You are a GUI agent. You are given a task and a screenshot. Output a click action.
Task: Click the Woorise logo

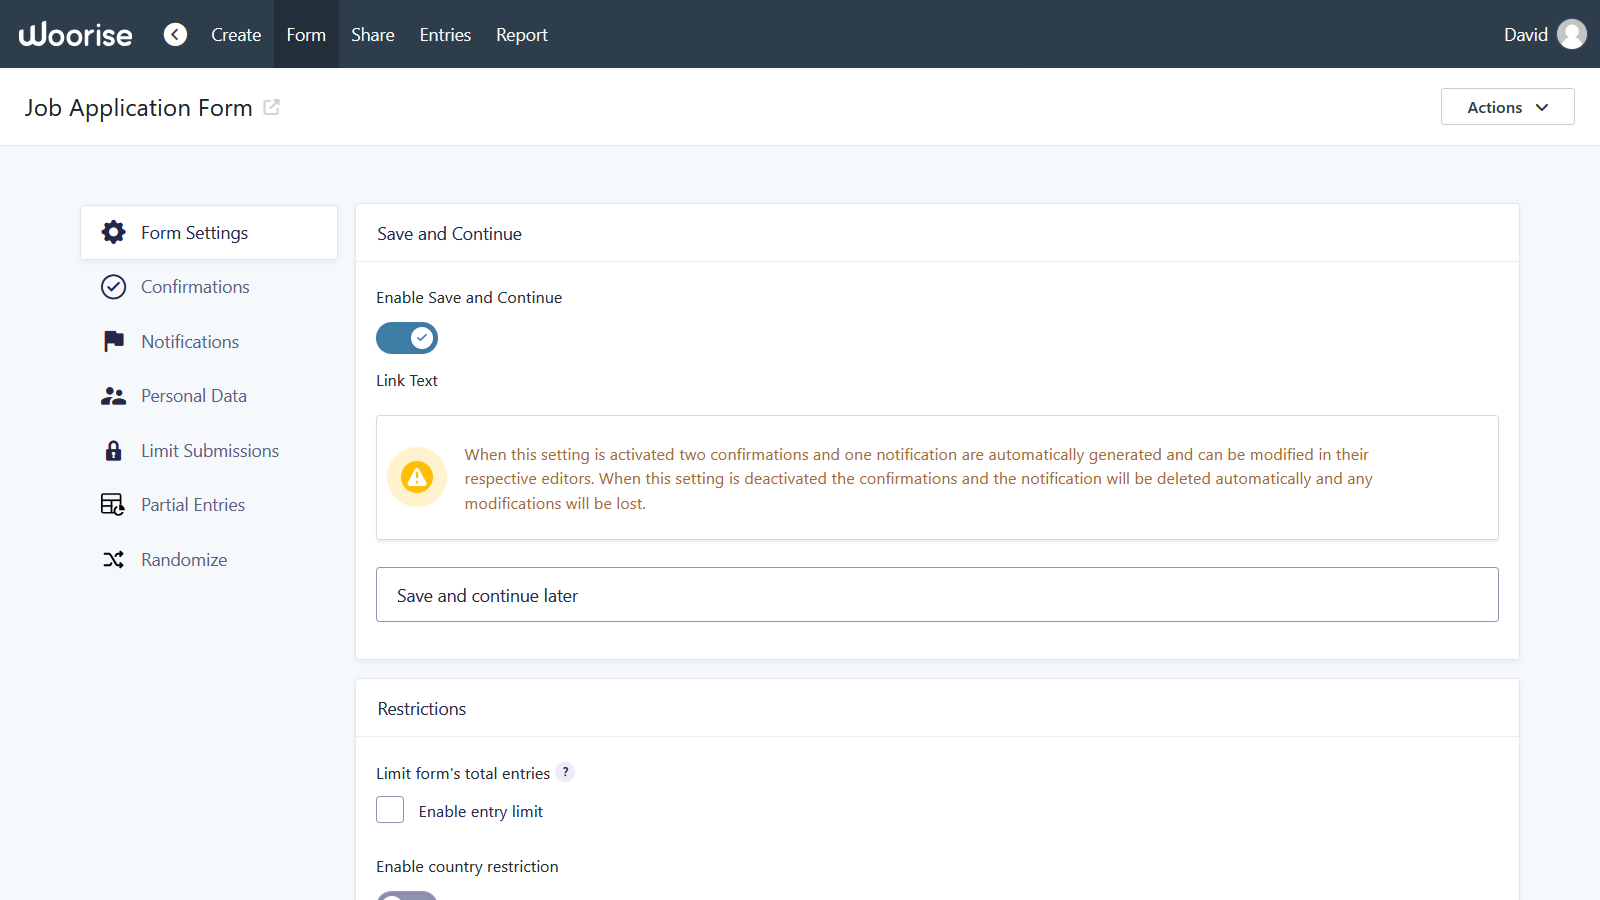click(x=73, y=34)
